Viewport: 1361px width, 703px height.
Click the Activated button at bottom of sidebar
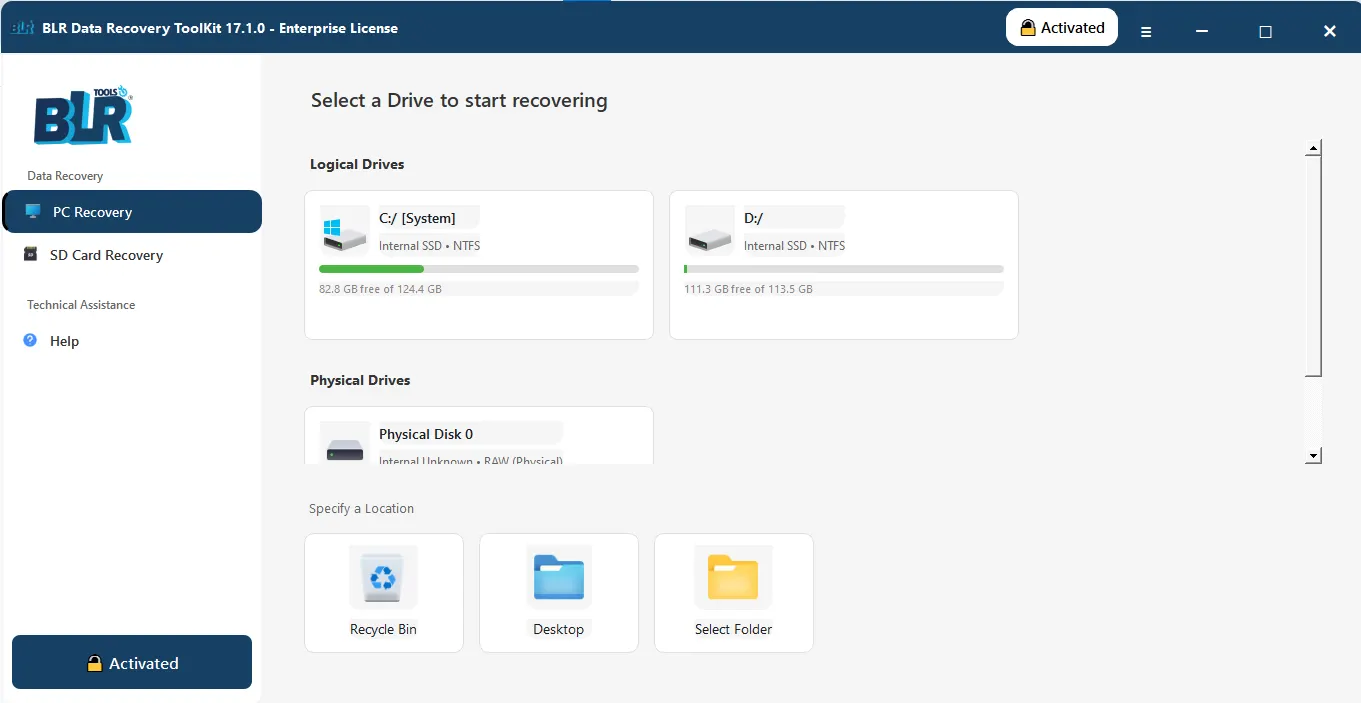click(132, 662)
